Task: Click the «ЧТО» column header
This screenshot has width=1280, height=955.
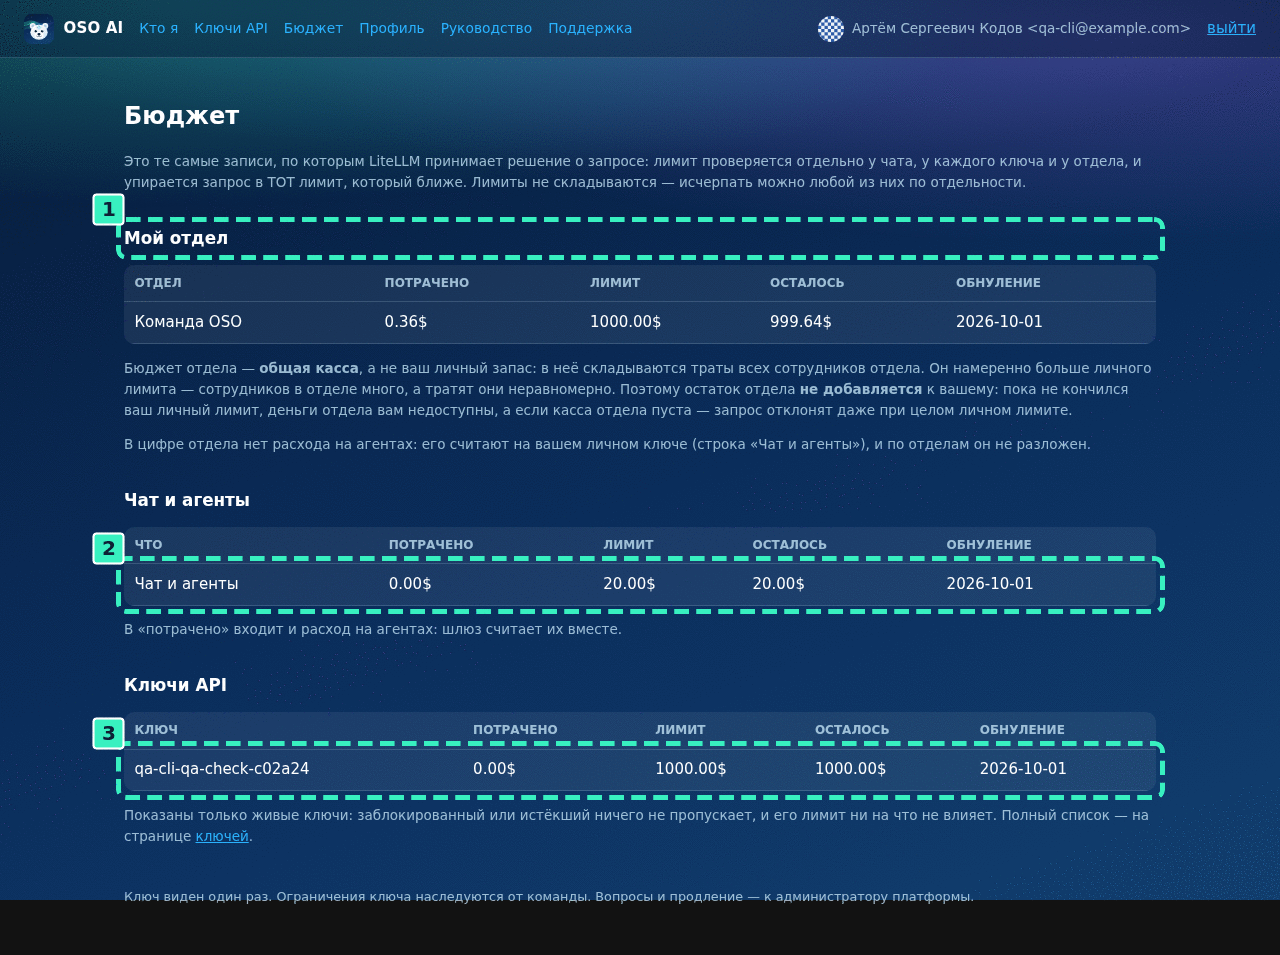Action: click(x=148, y=545)
